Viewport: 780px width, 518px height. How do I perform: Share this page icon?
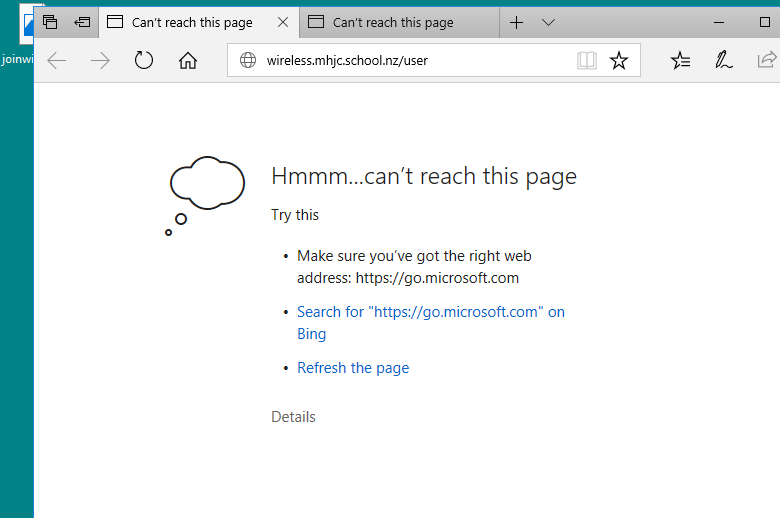click(x=766, y=60)
